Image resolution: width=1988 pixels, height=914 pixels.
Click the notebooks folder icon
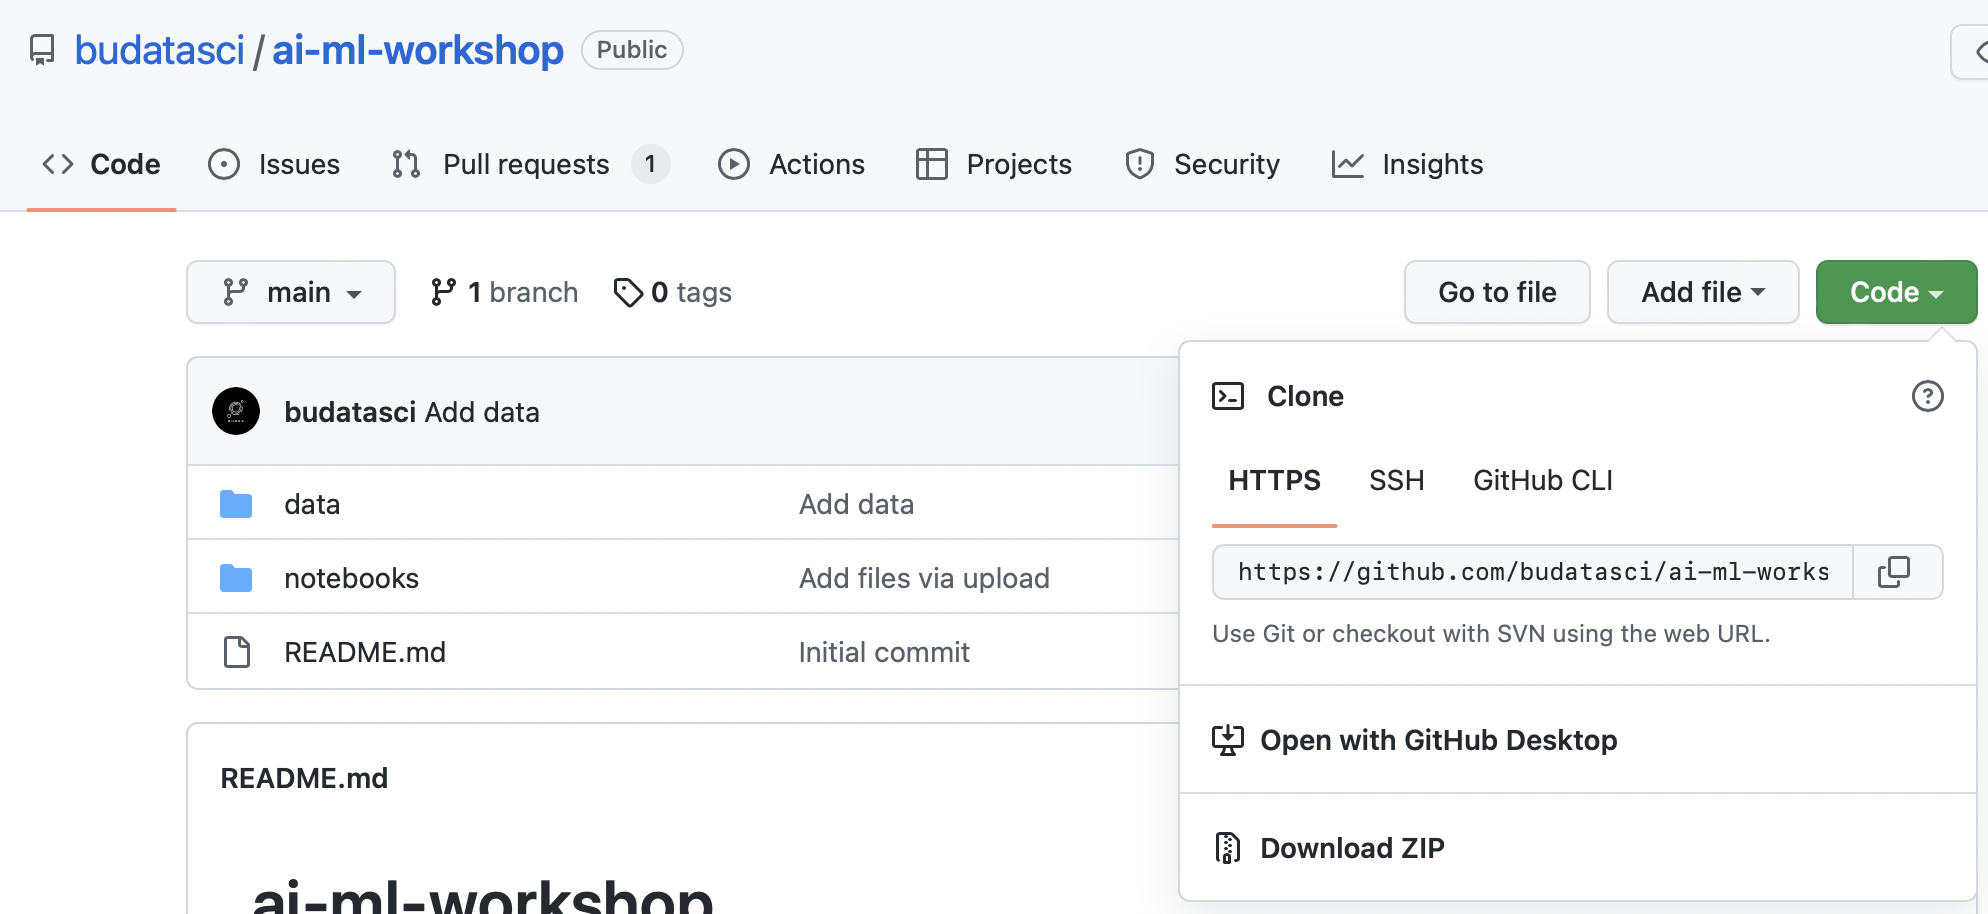236,578
